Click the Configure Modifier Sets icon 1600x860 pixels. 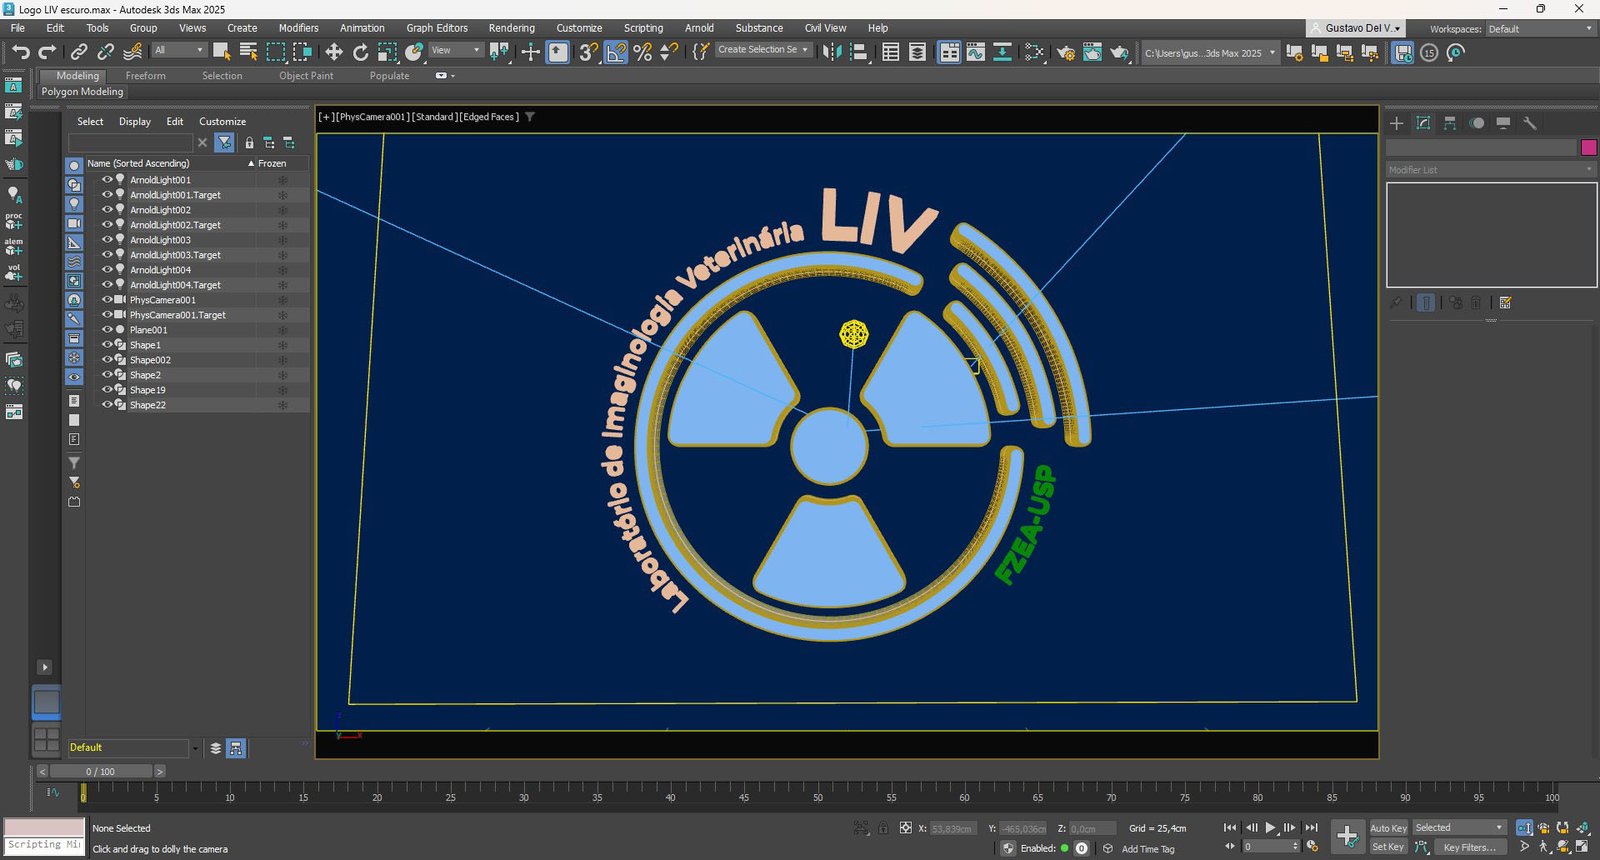click(x=1505, y=302)
